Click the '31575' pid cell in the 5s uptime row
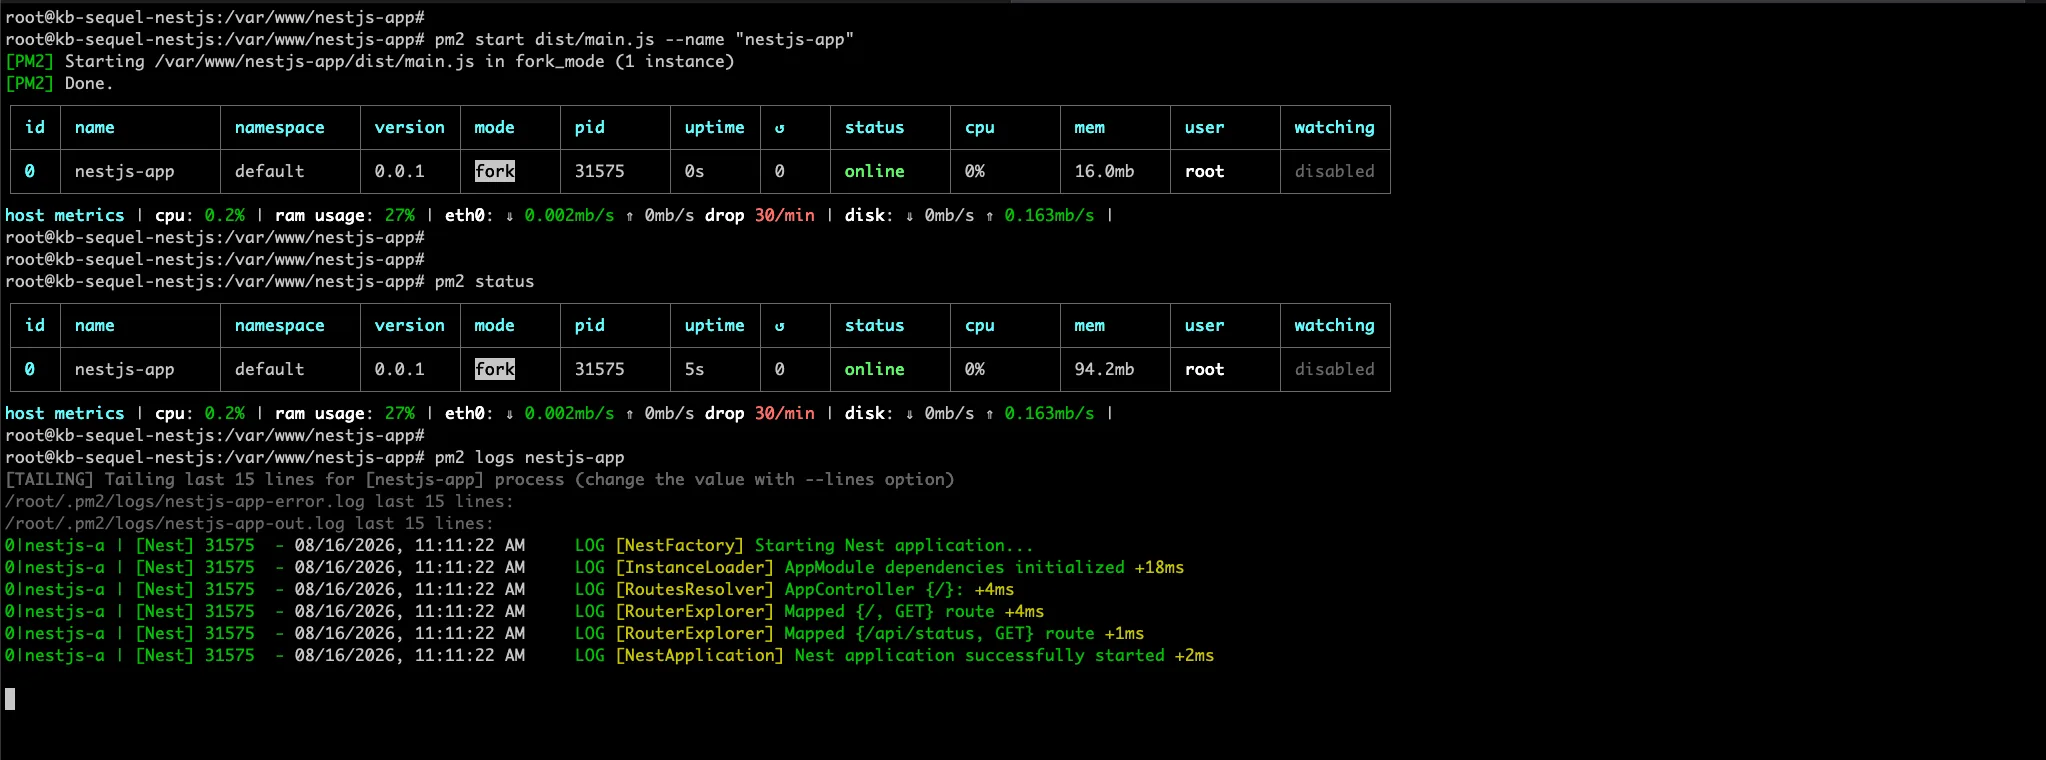This screenshot has width=2046, height=760. 600,369
